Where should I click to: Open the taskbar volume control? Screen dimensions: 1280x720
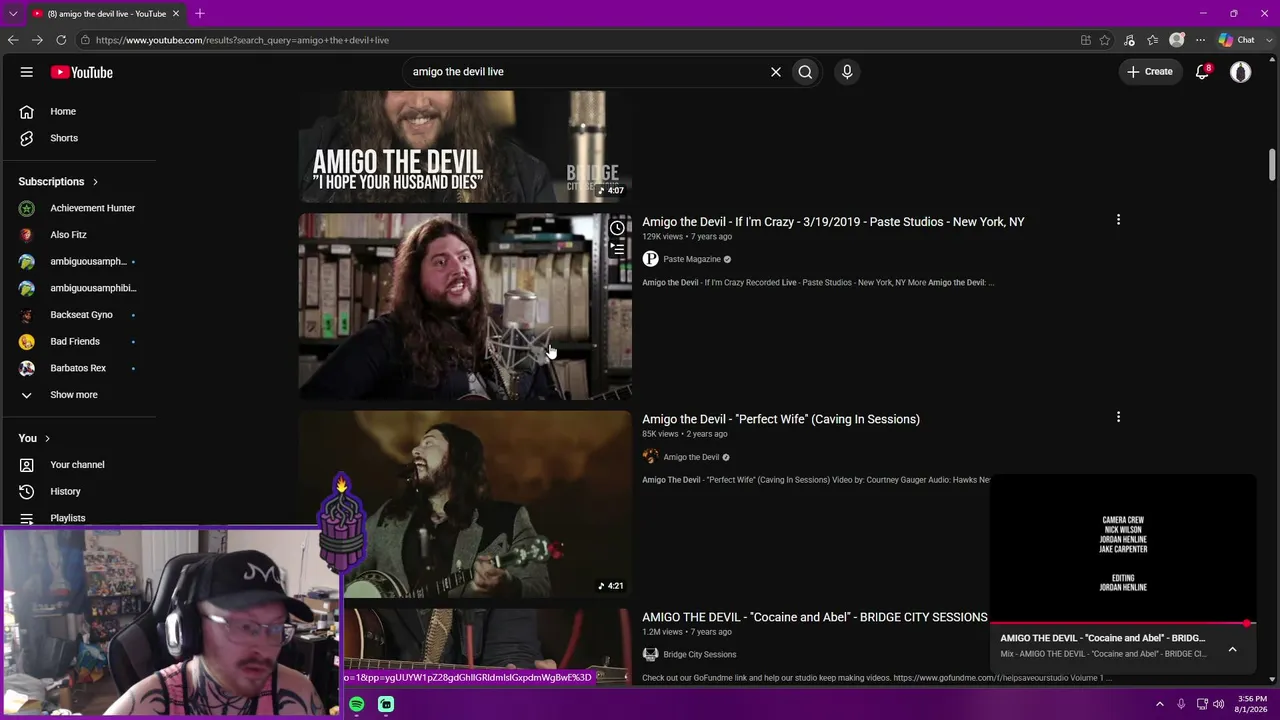(1218, 704)
